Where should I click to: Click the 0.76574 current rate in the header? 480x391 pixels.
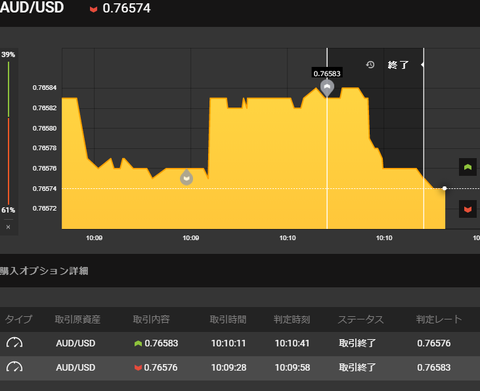126,8
